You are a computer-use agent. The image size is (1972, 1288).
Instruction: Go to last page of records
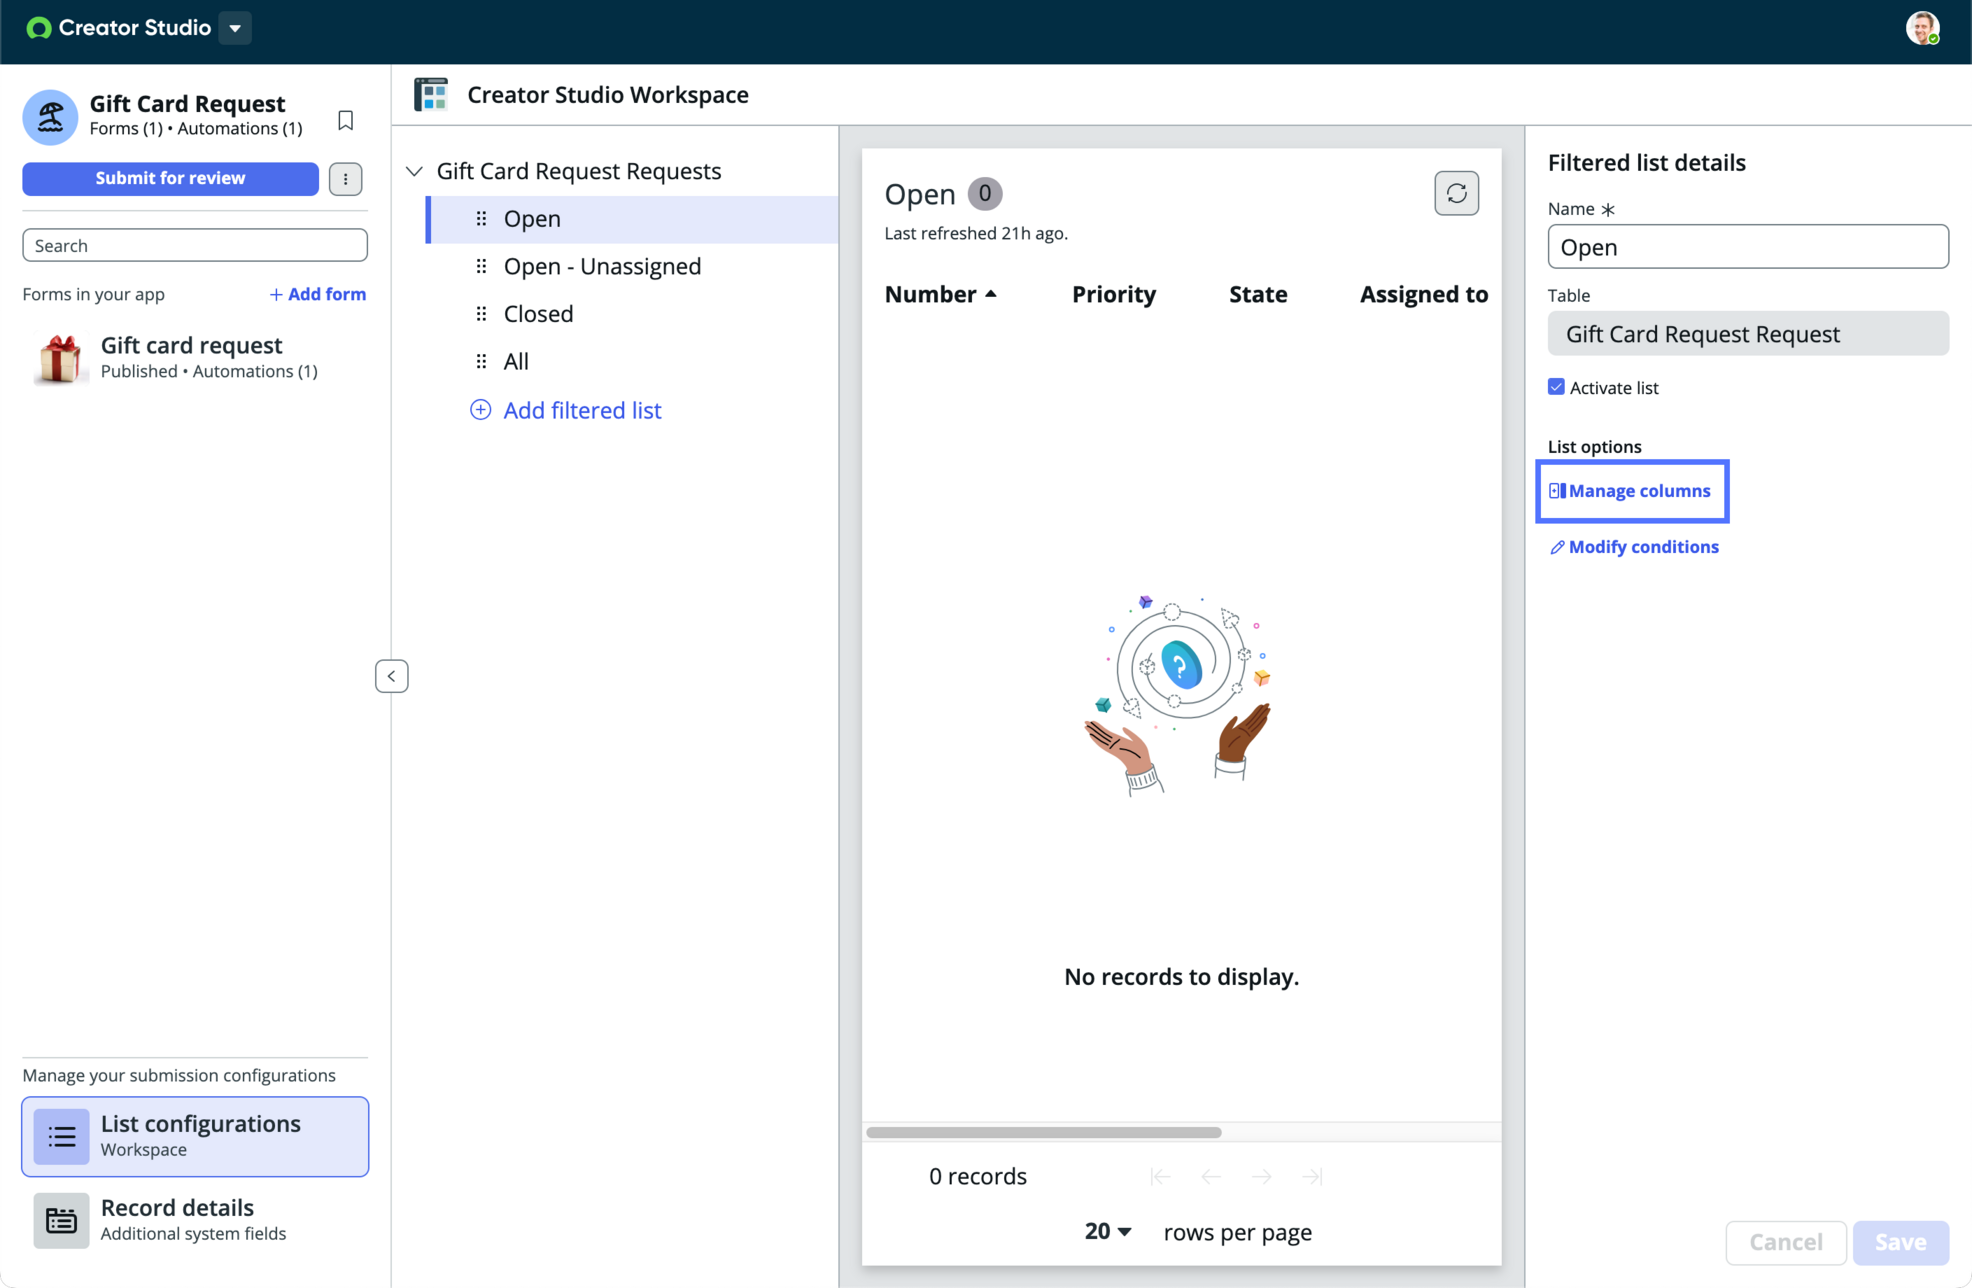1312,1177
